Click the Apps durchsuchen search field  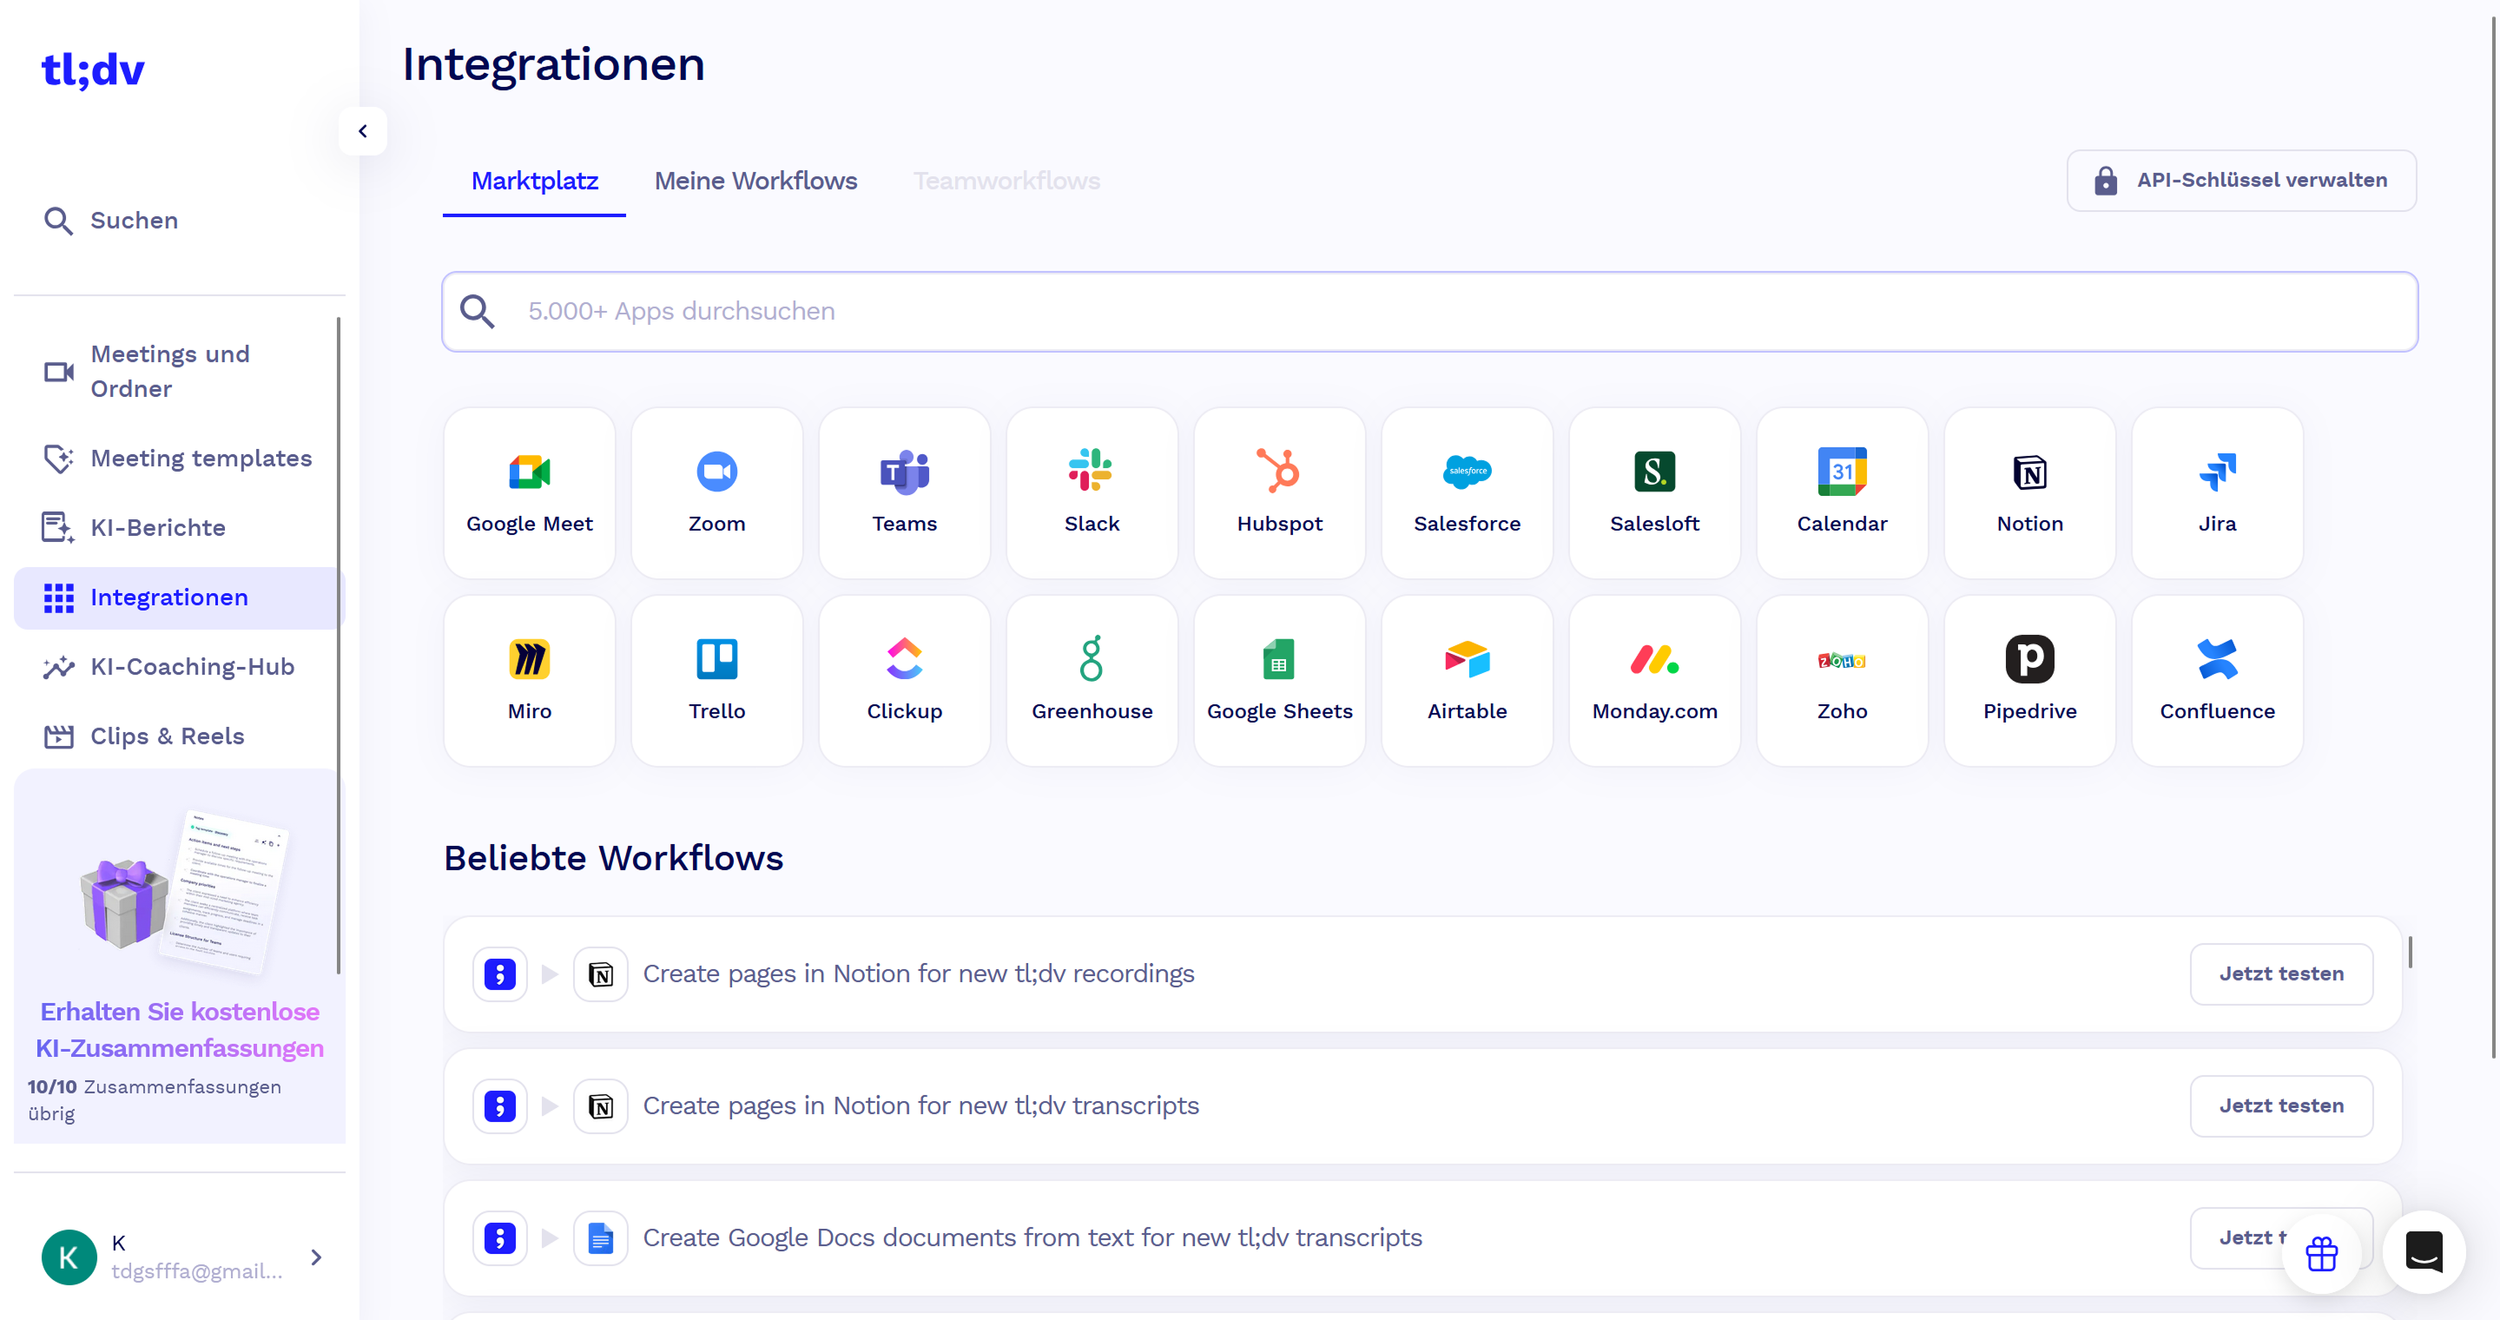[1430, 312]
